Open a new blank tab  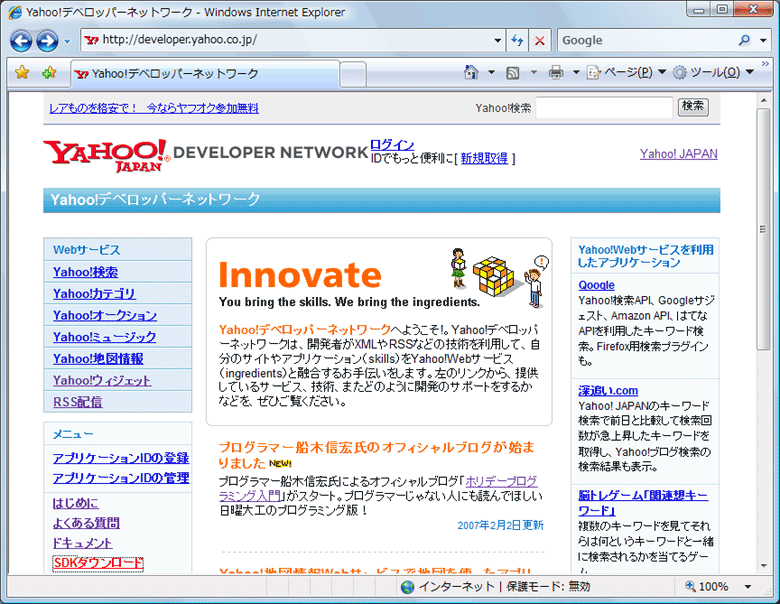coord(354,74)
